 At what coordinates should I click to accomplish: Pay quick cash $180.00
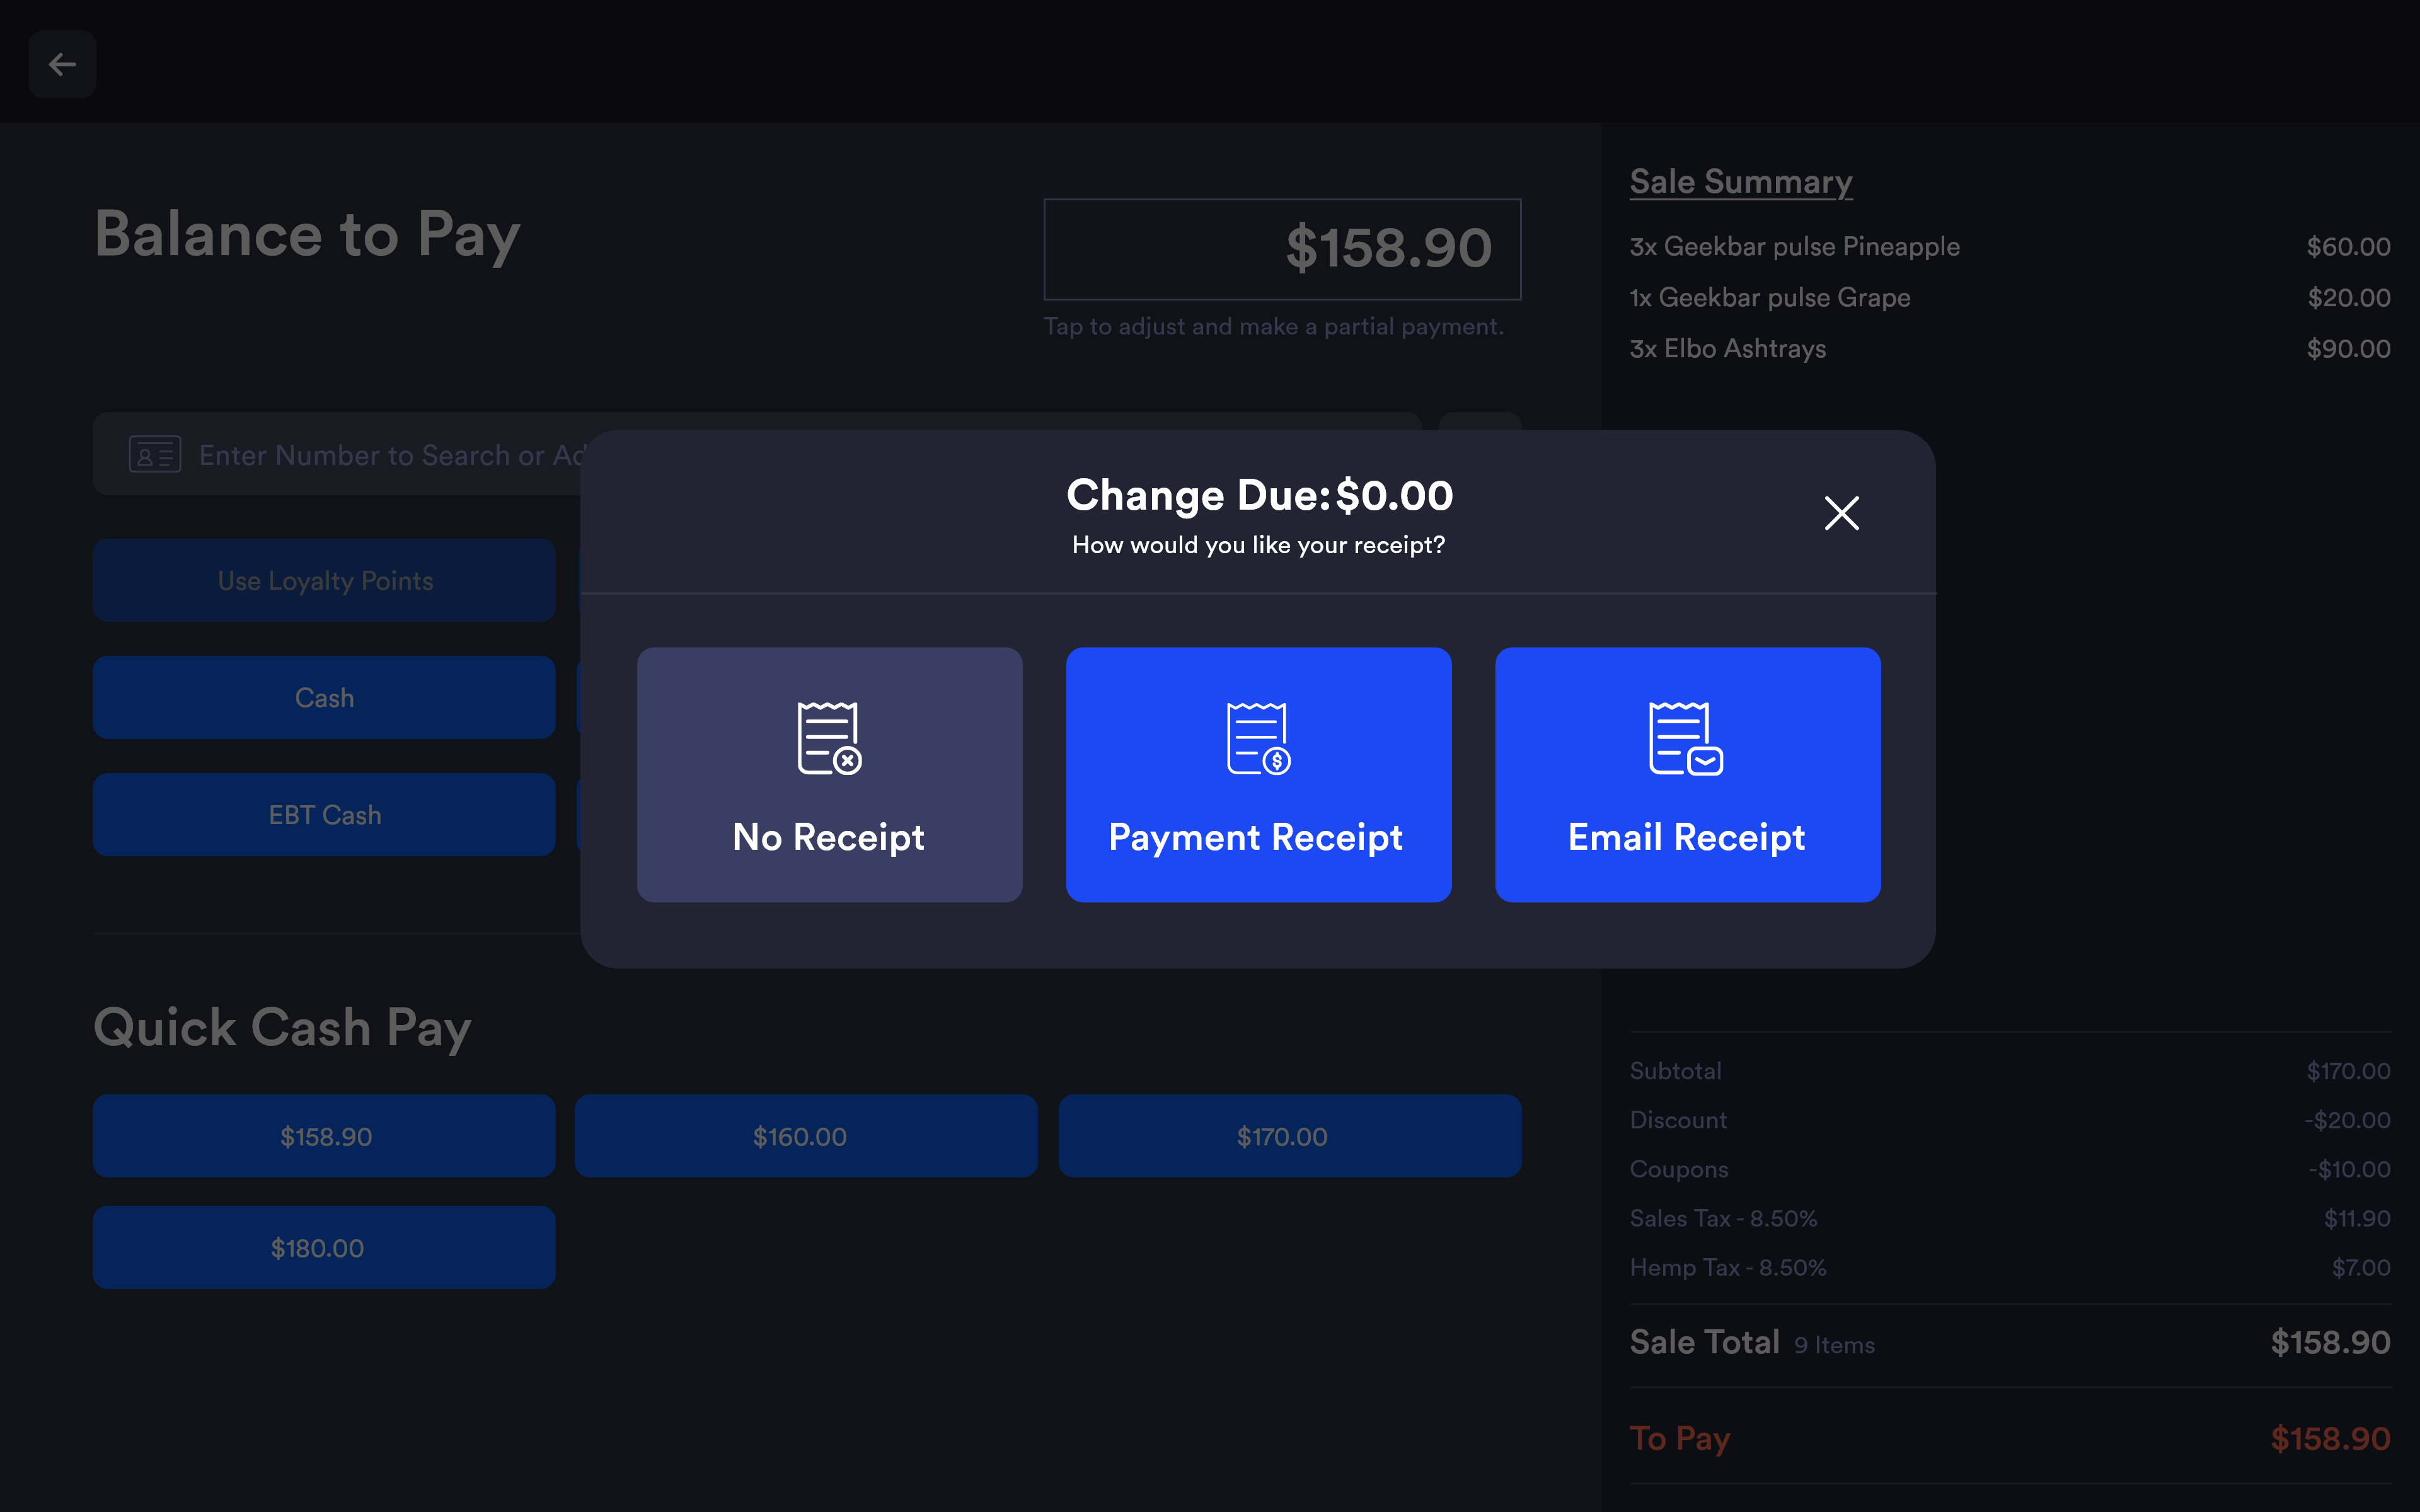coord(324,1248)
